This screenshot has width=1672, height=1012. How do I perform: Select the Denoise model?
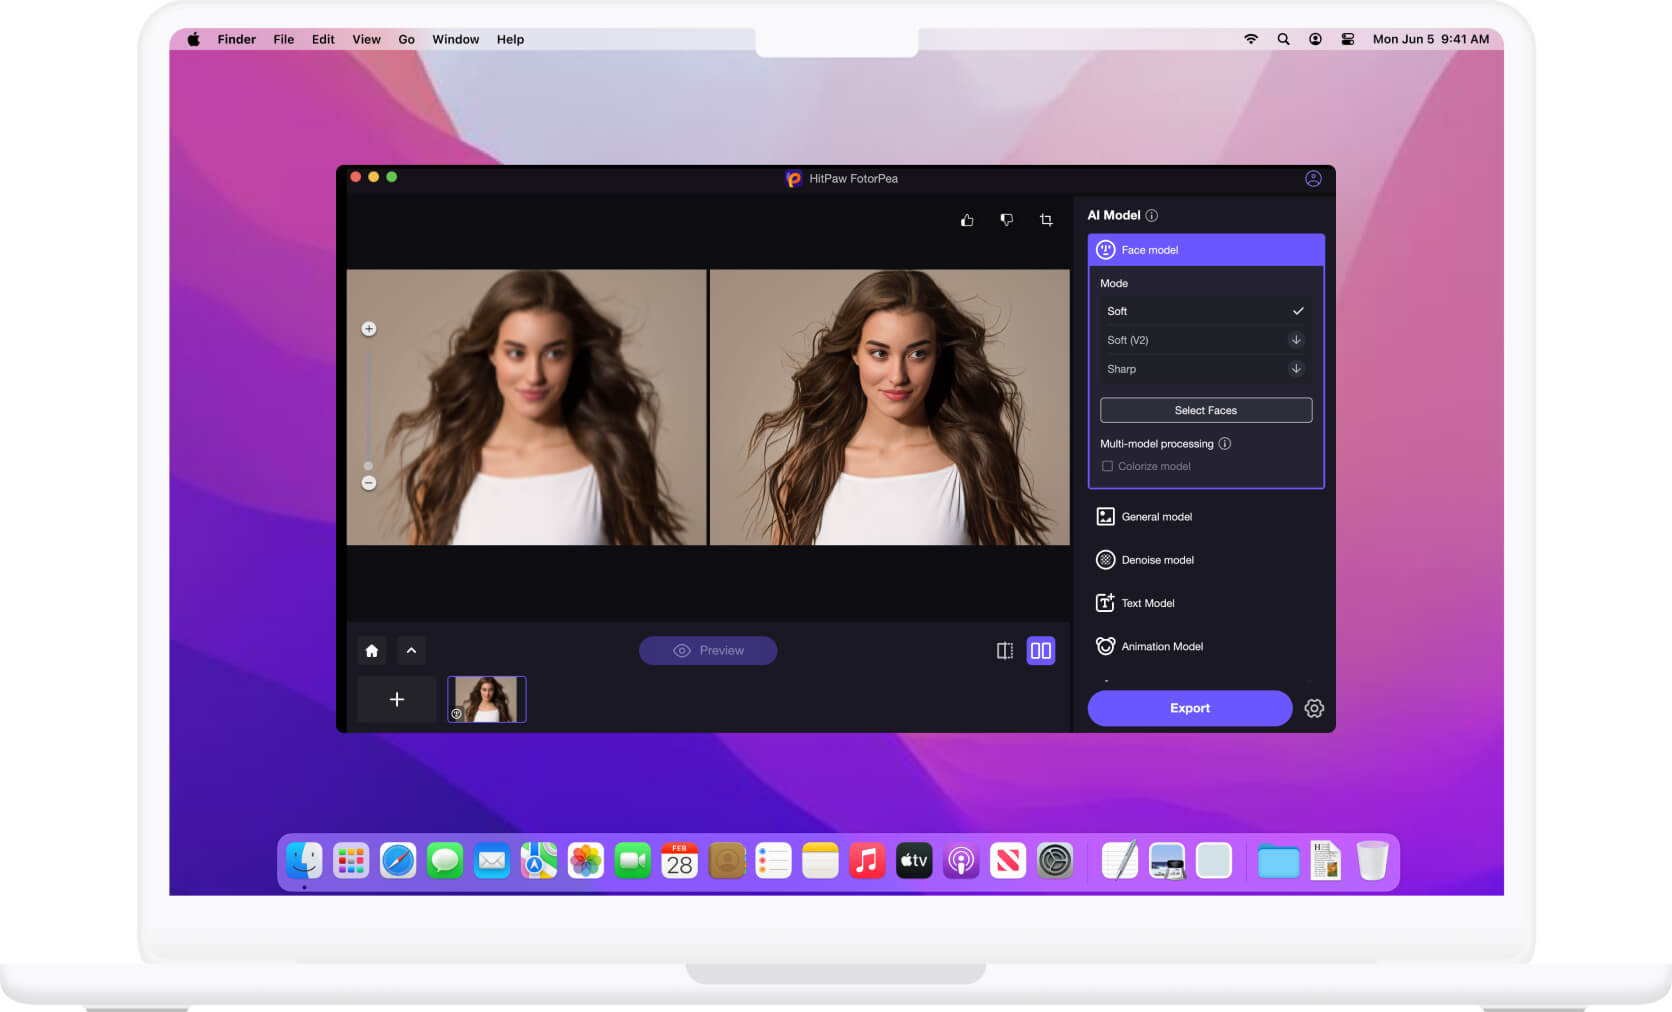coord(1158,559)
